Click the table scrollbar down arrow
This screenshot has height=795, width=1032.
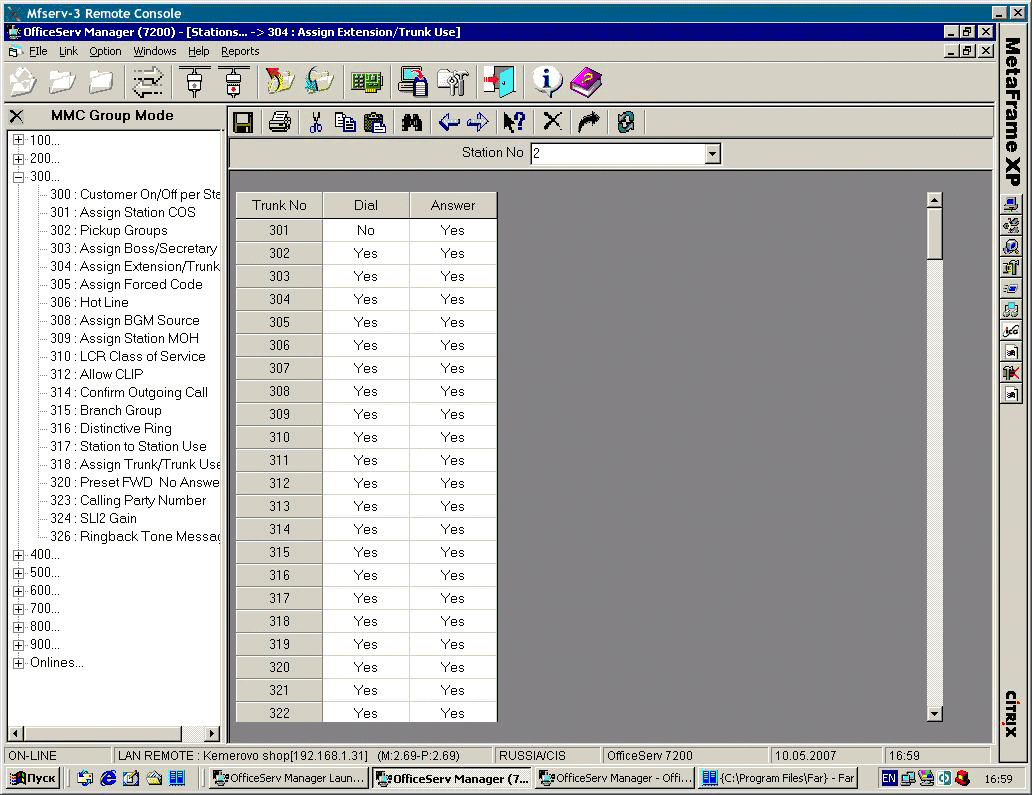click(934, 713)
